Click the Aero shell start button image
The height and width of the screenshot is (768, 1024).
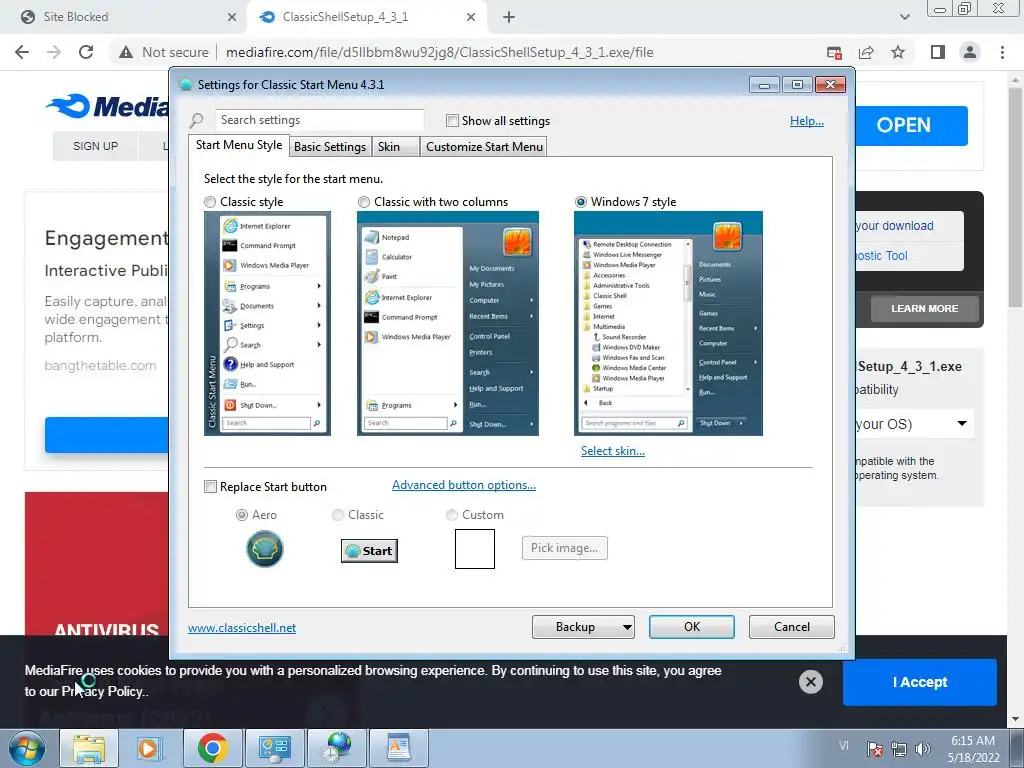point(264,549)
